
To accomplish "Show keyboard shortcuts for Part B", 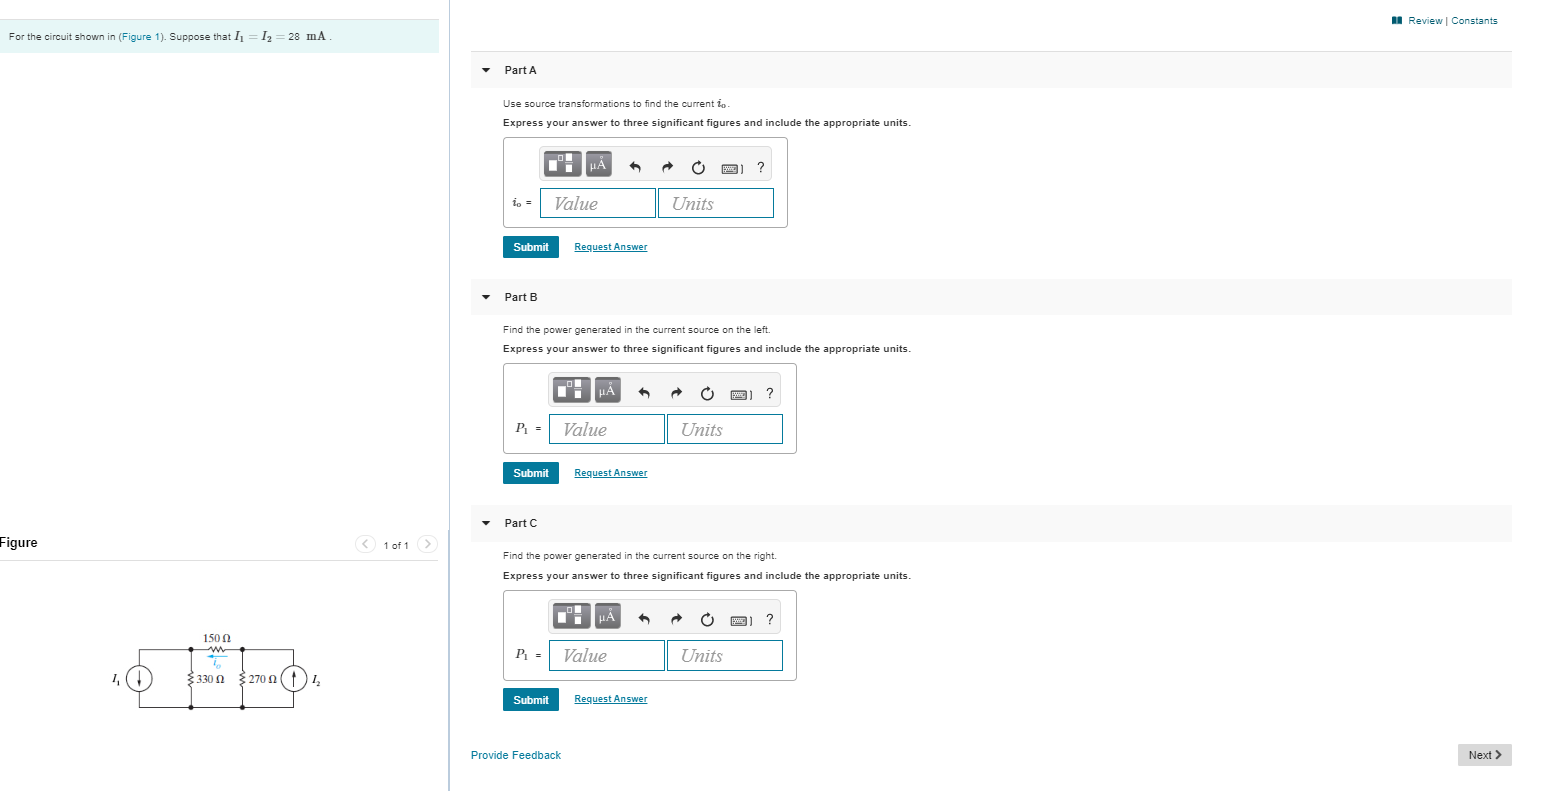I will point(741,394).
